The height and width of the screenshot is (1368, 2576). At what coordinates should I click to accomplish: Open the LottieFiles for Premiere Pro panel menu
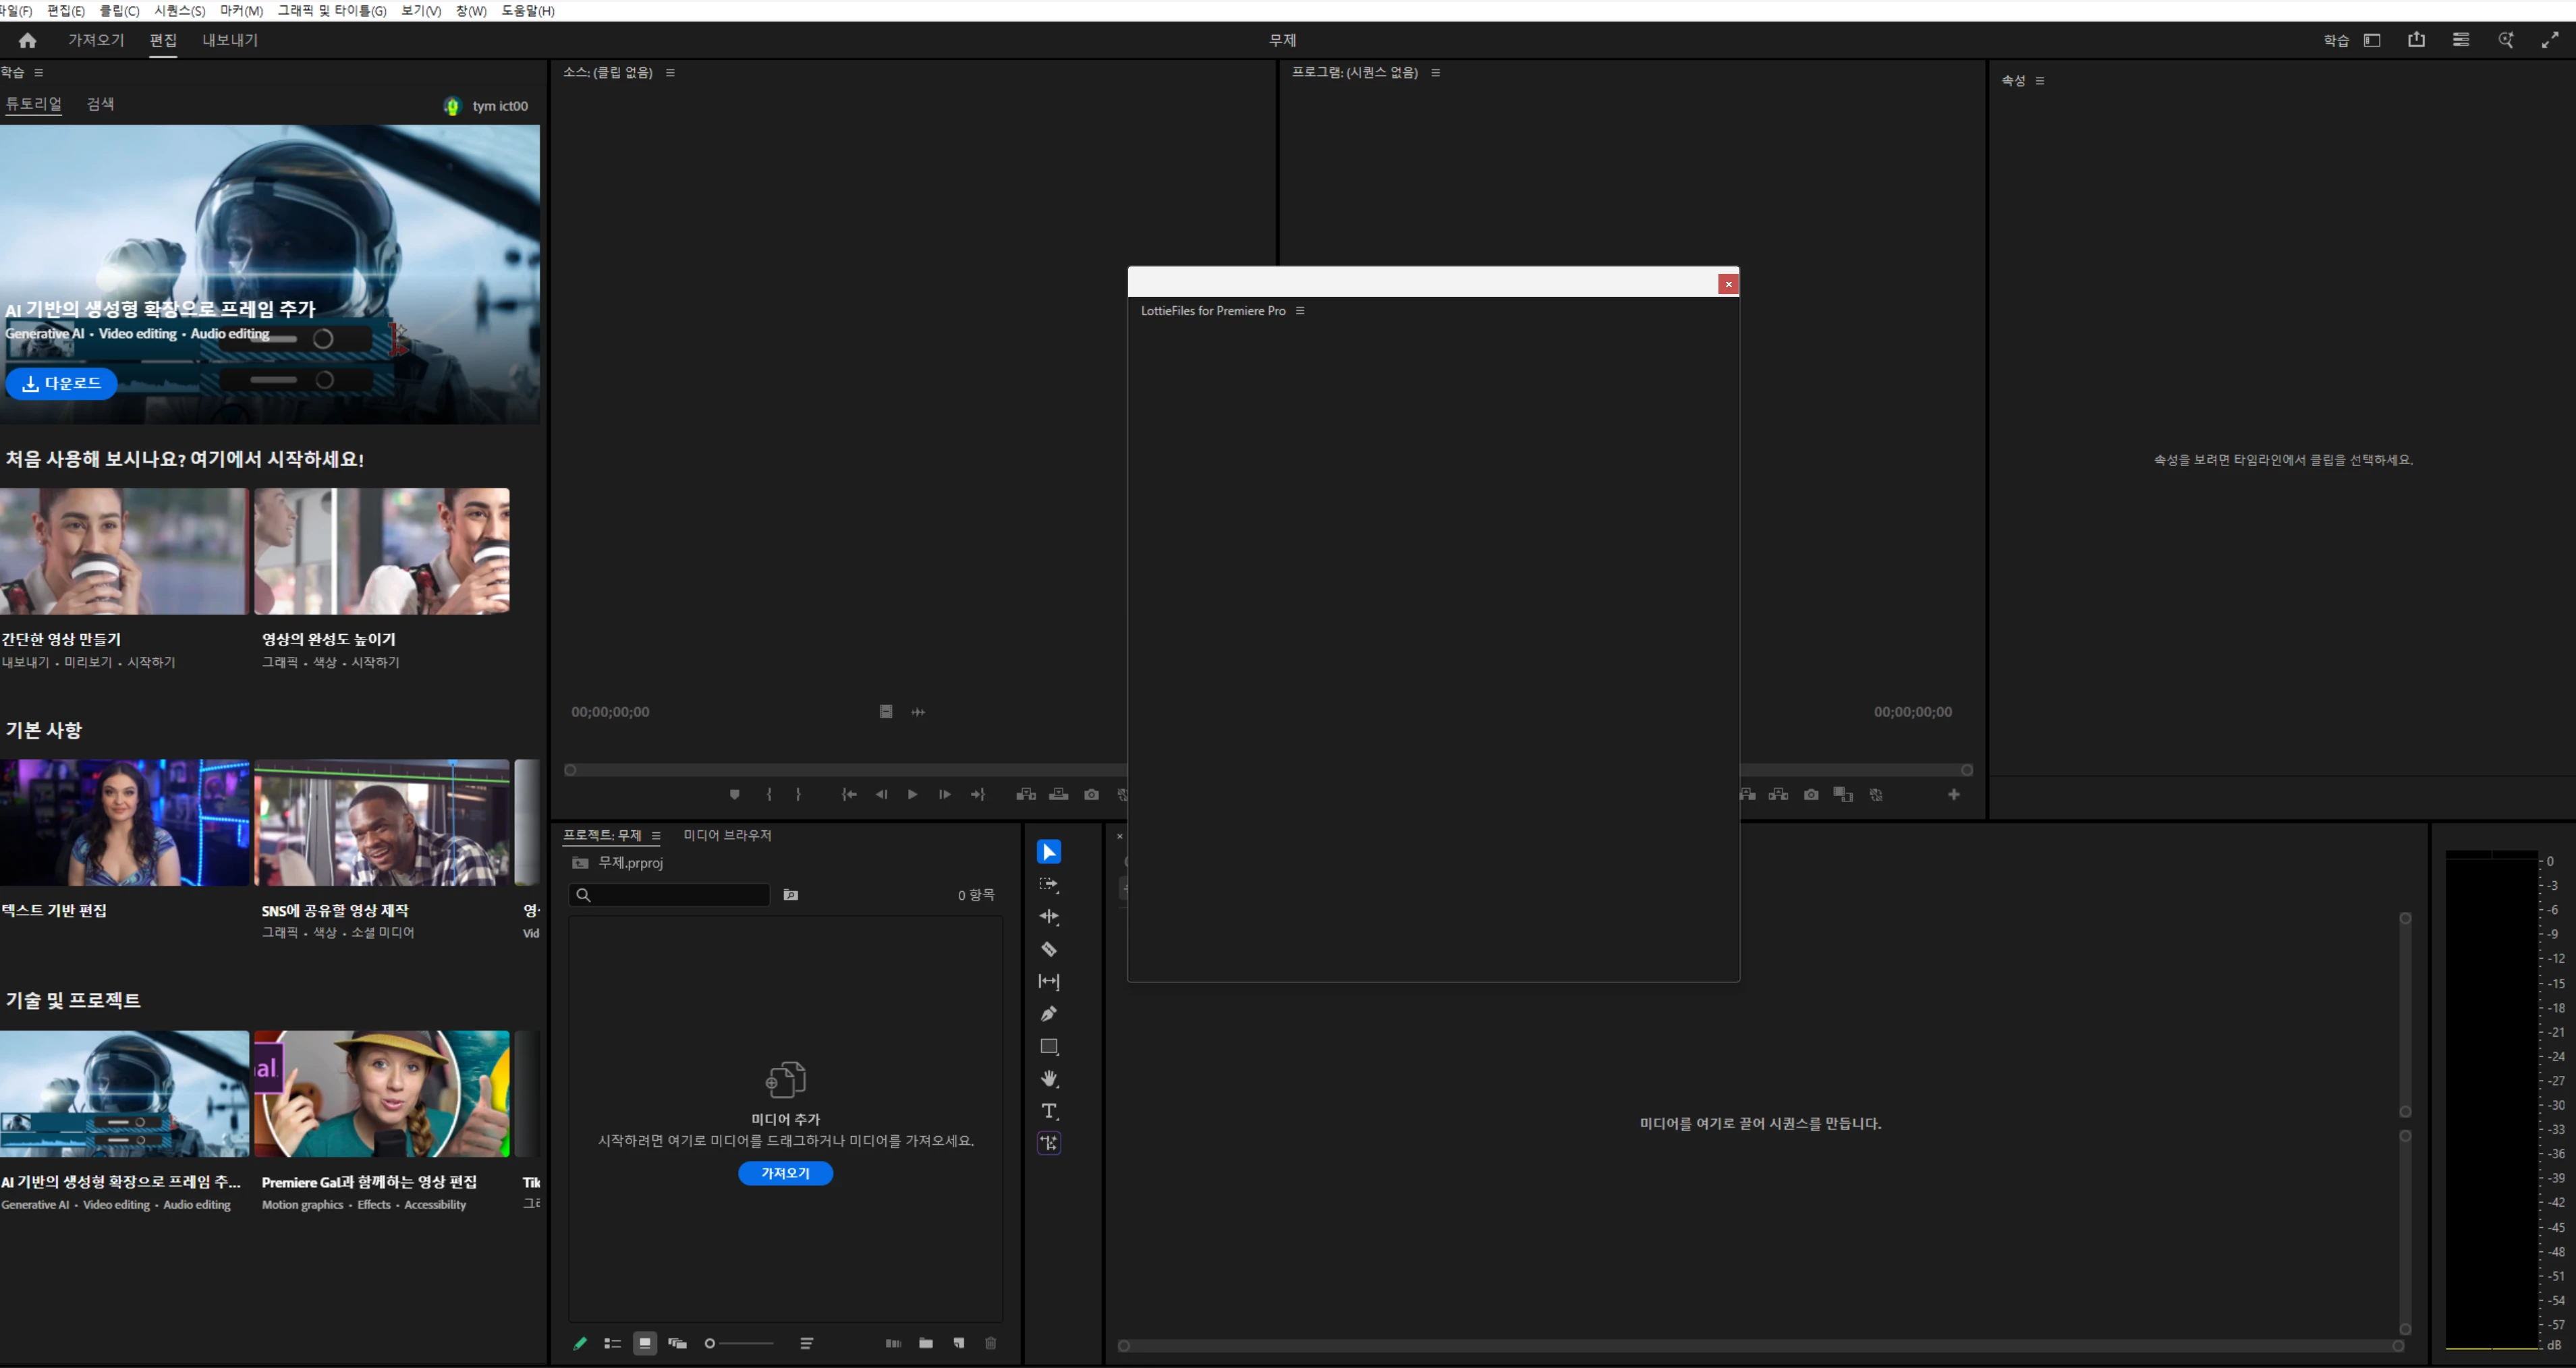coord(1299,311)
